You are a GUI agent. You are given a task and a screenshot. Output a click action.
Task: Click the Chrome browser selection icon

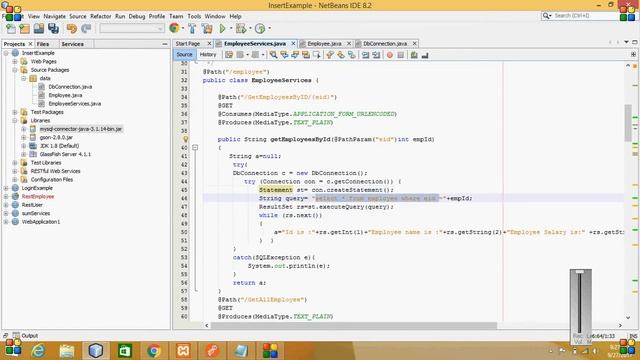[x=174, y=28]
